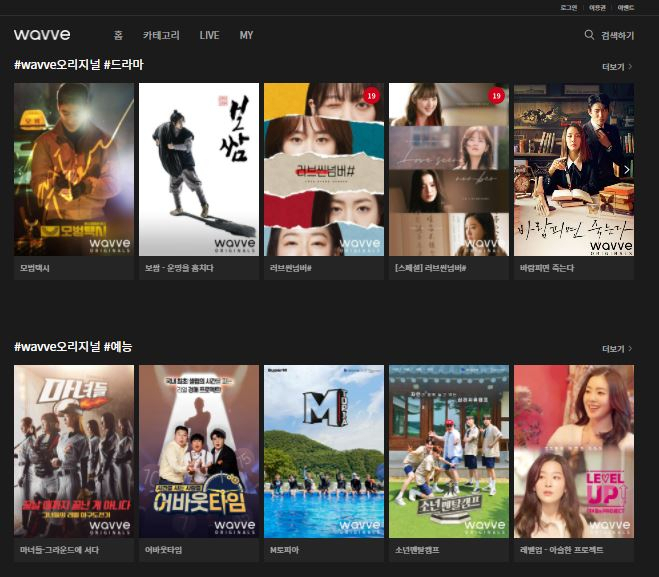The image size is (659, 577).
Task: Click the #wavve오리지널 #예능 section heading
Action: (73, 347)
